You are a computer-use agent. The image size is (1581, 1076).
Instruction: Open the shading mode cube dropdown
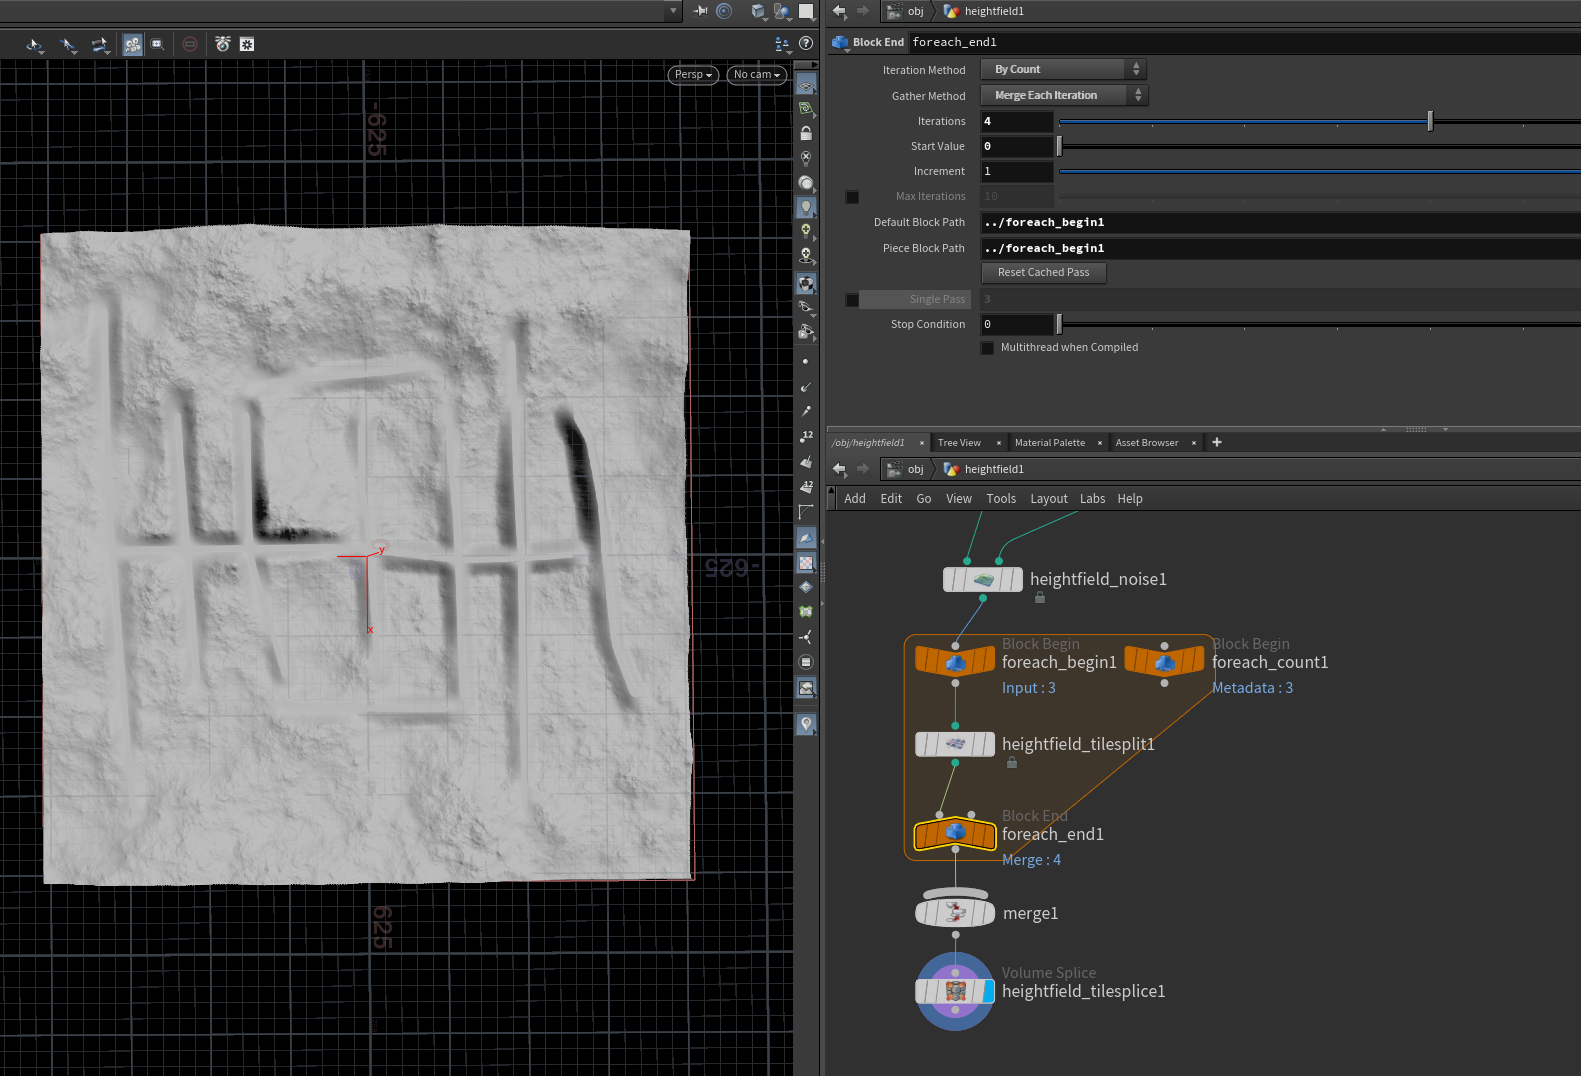click(x=759, y=11)
